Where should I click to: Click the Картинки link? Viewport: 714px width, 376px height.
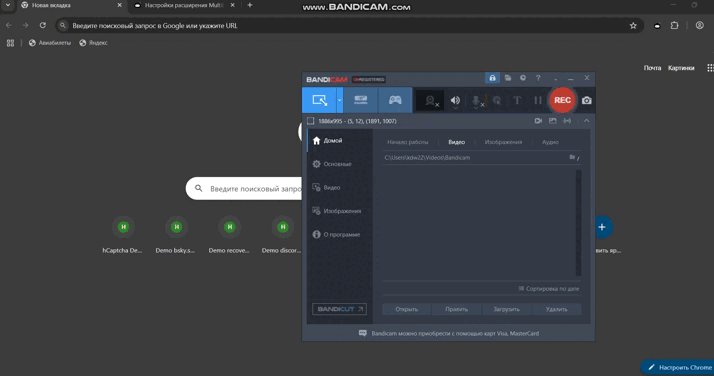(x=681, y=68)
